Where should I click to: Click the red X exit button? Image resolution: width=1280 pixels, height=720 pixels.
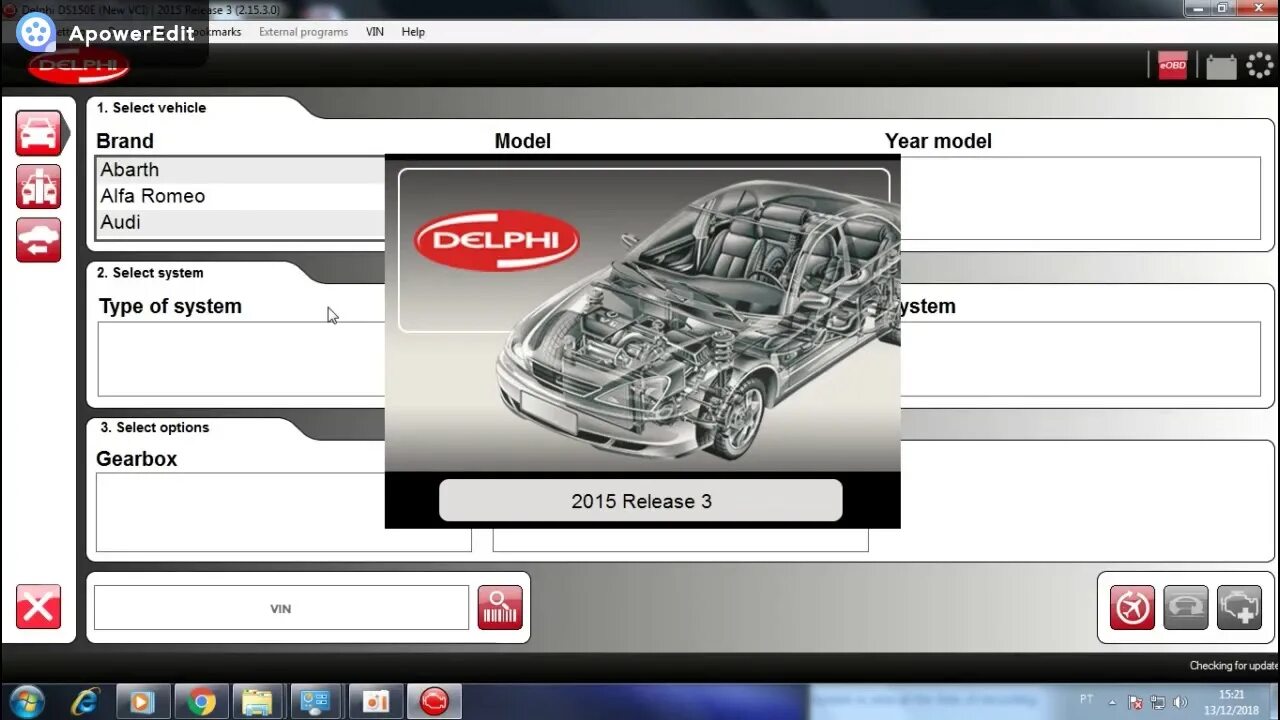click(39, 607)
